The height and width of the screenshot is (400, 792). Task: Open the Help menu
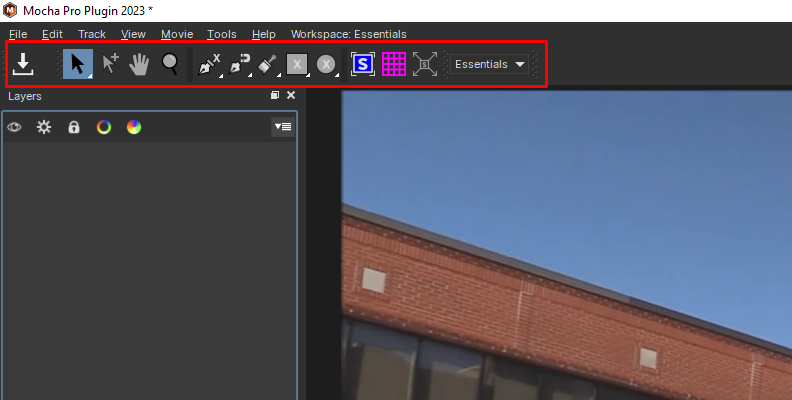[264, 34]
